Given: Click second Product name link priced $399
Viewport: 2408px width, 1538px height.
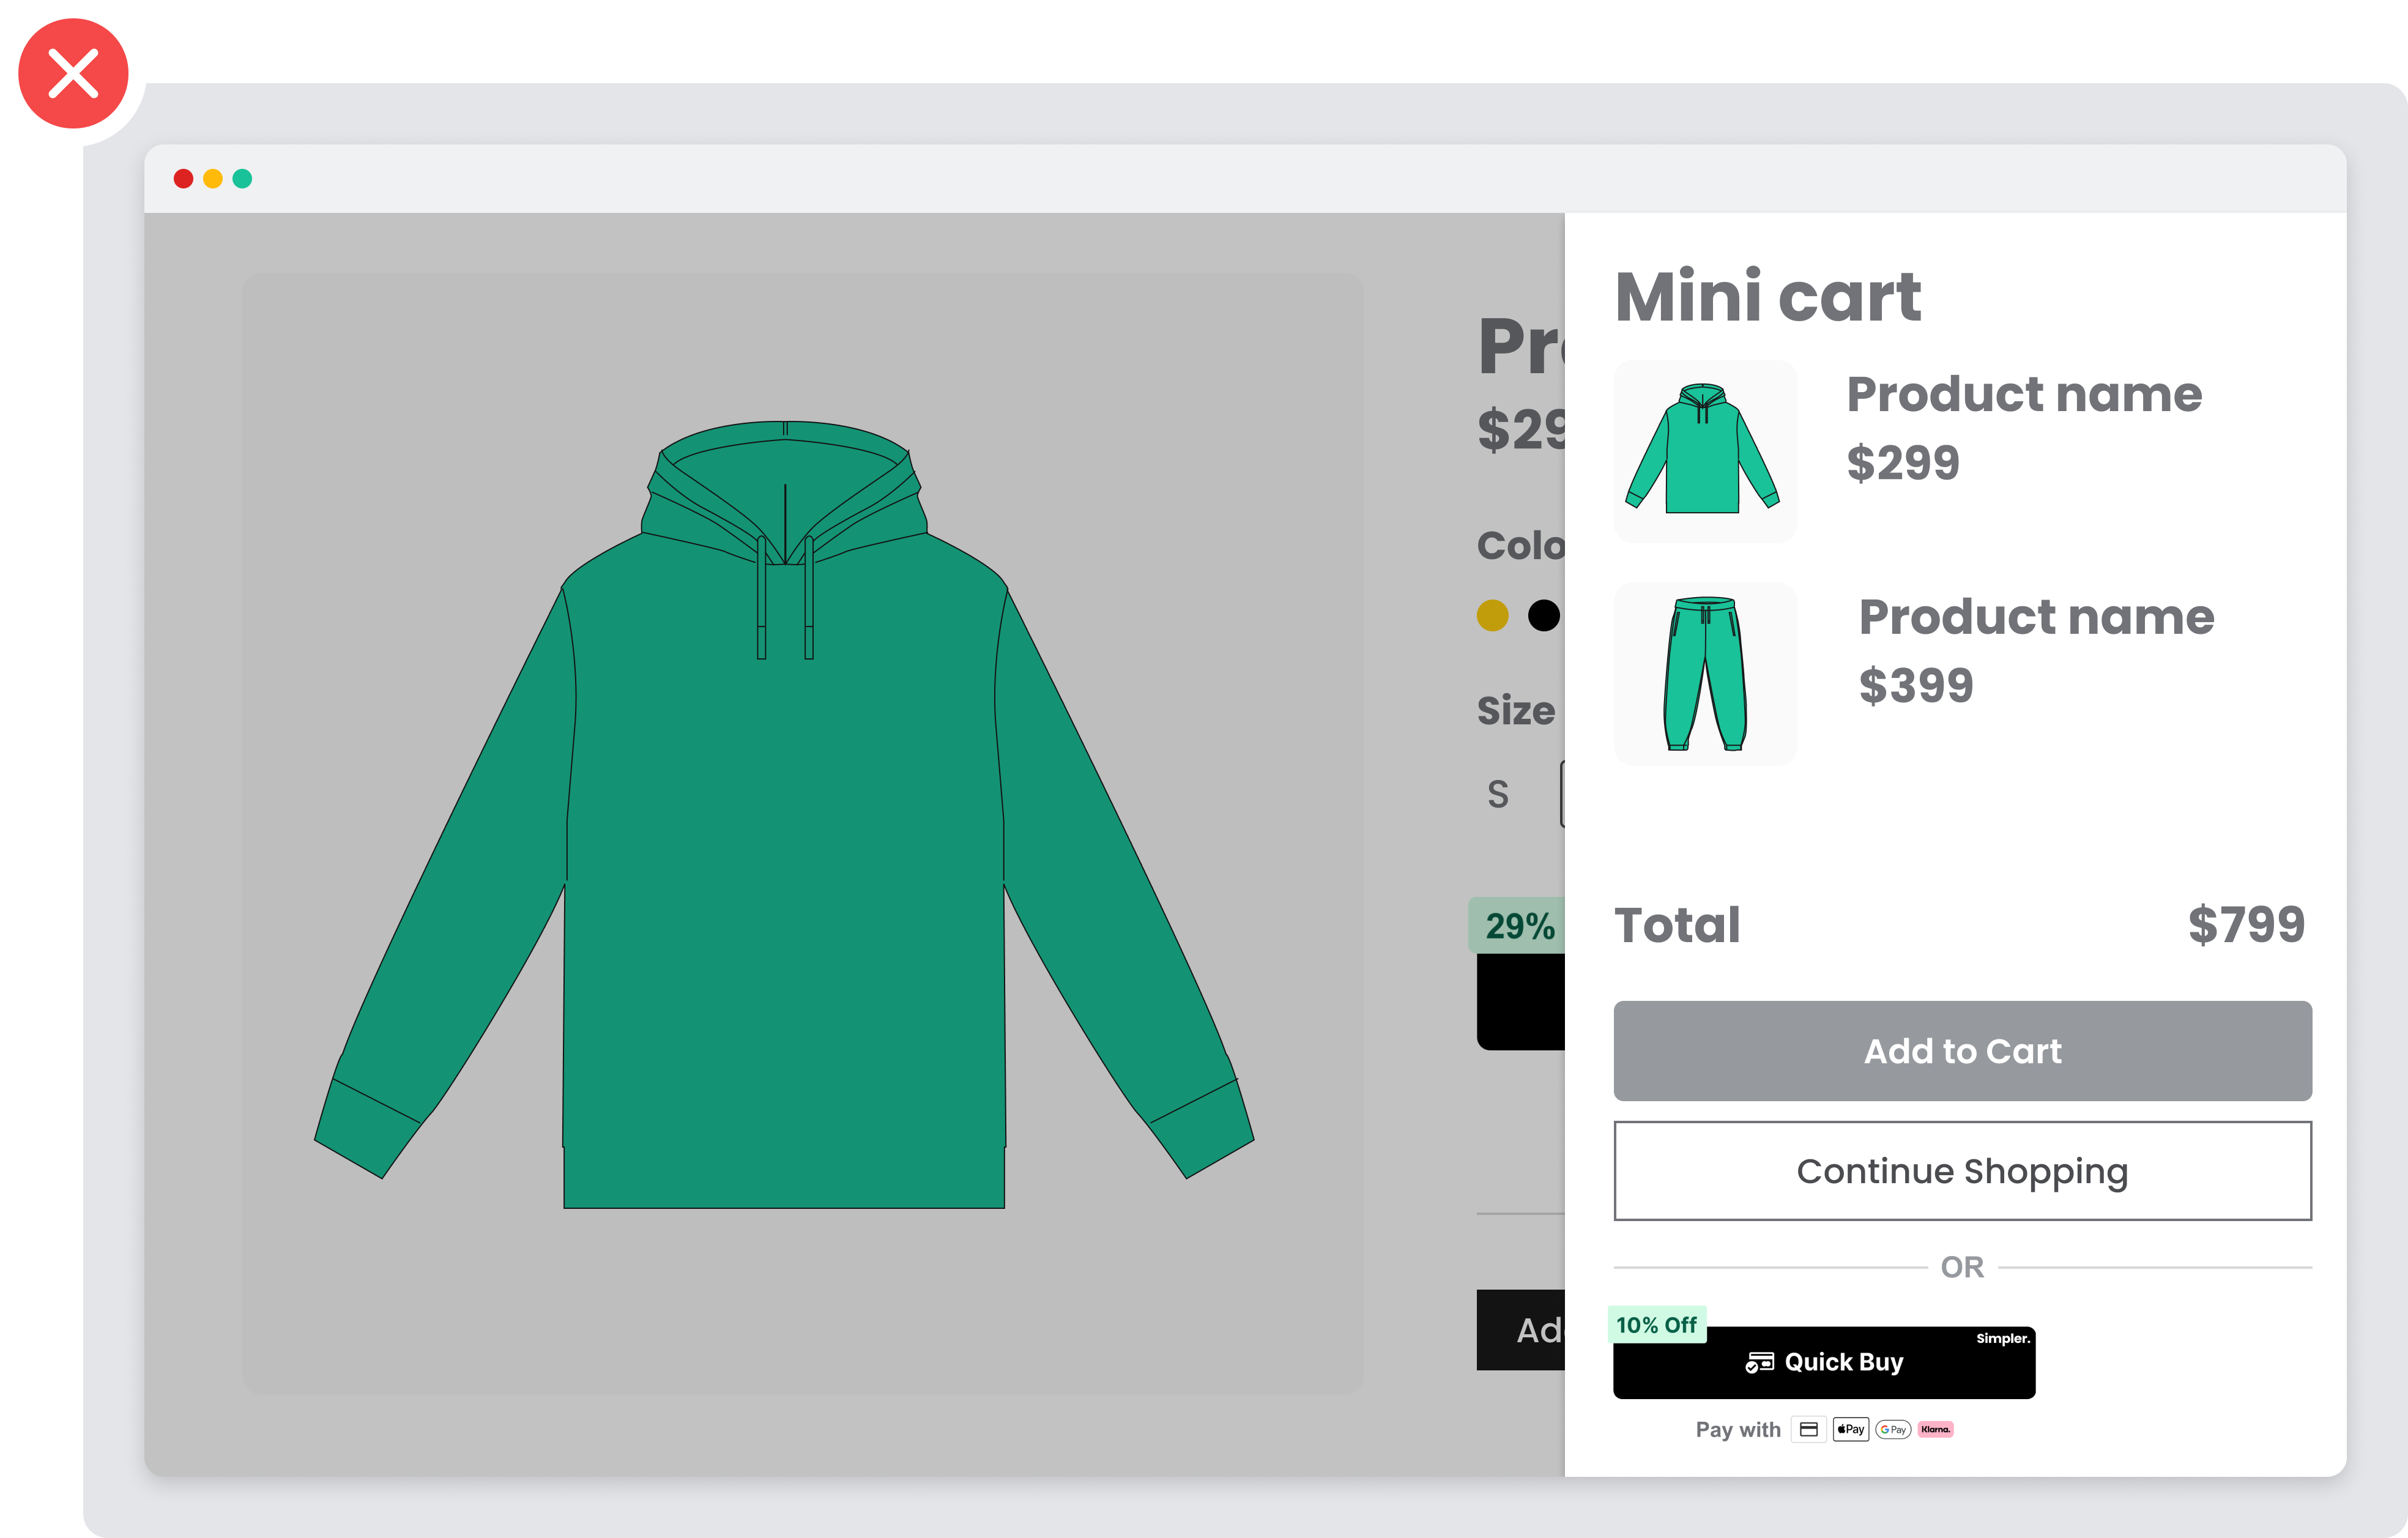Looking at the screenshot, I should [x=2036, y=617].
